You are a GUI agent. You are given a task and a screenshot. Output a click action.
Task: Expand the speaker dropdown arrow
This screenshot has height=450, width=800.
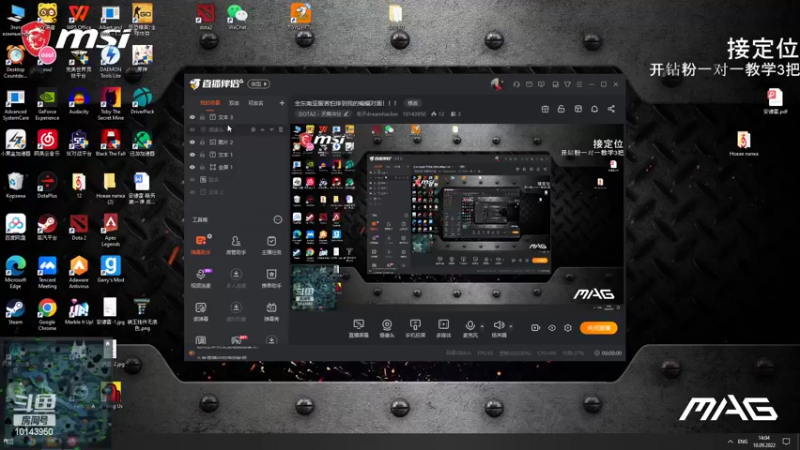pyautogui.click(x=511, y=326)
